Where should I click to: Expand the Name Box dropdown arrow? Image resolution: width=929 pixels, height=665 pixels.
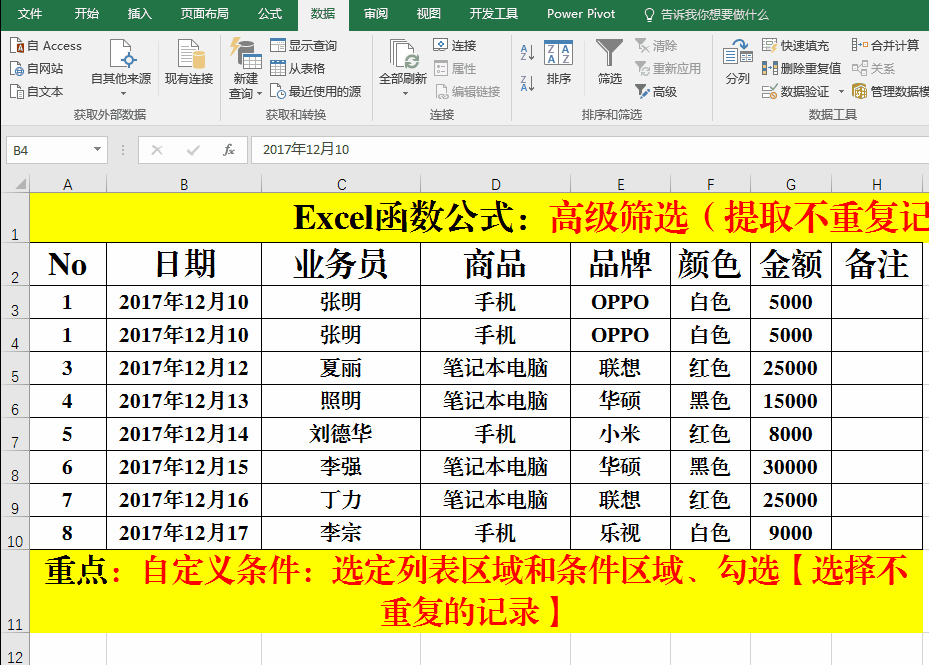[x=98, y=150]
